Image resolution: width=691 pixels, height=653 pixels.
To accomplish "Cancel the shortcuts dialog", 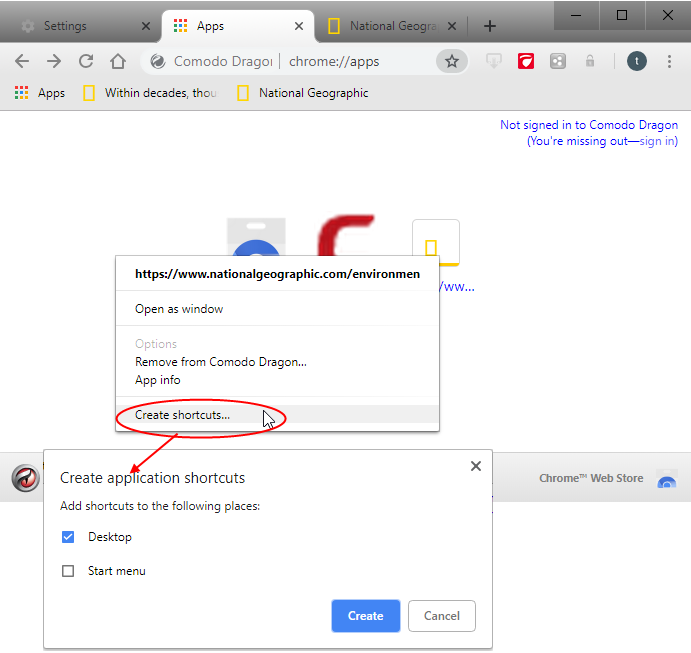I will coord(442,616).
